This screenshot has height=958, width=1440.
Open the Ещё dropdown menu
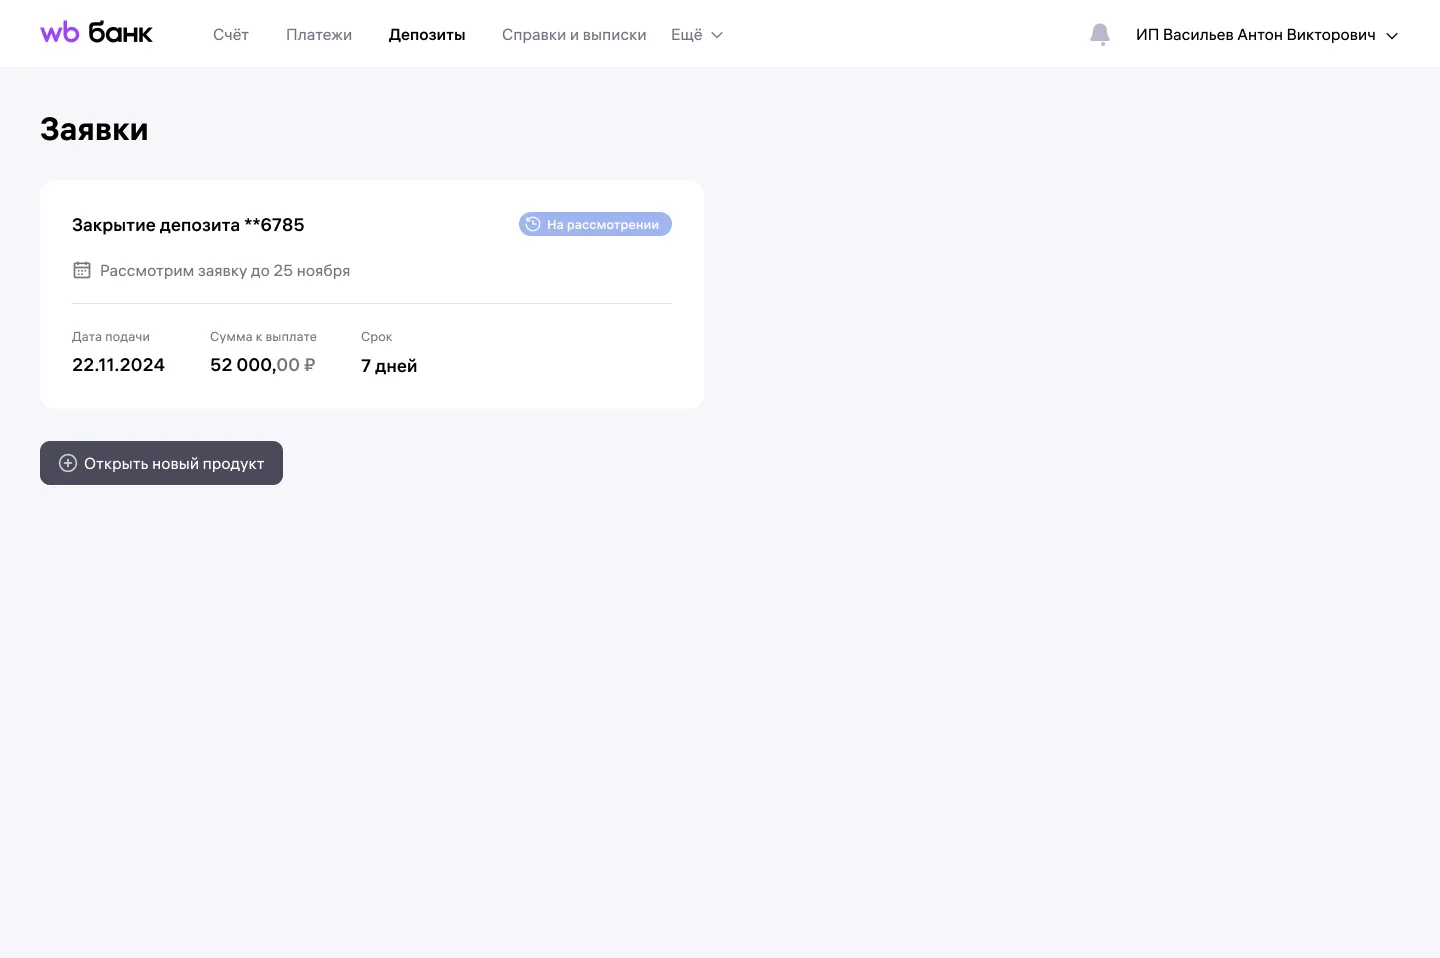point(687,35)
